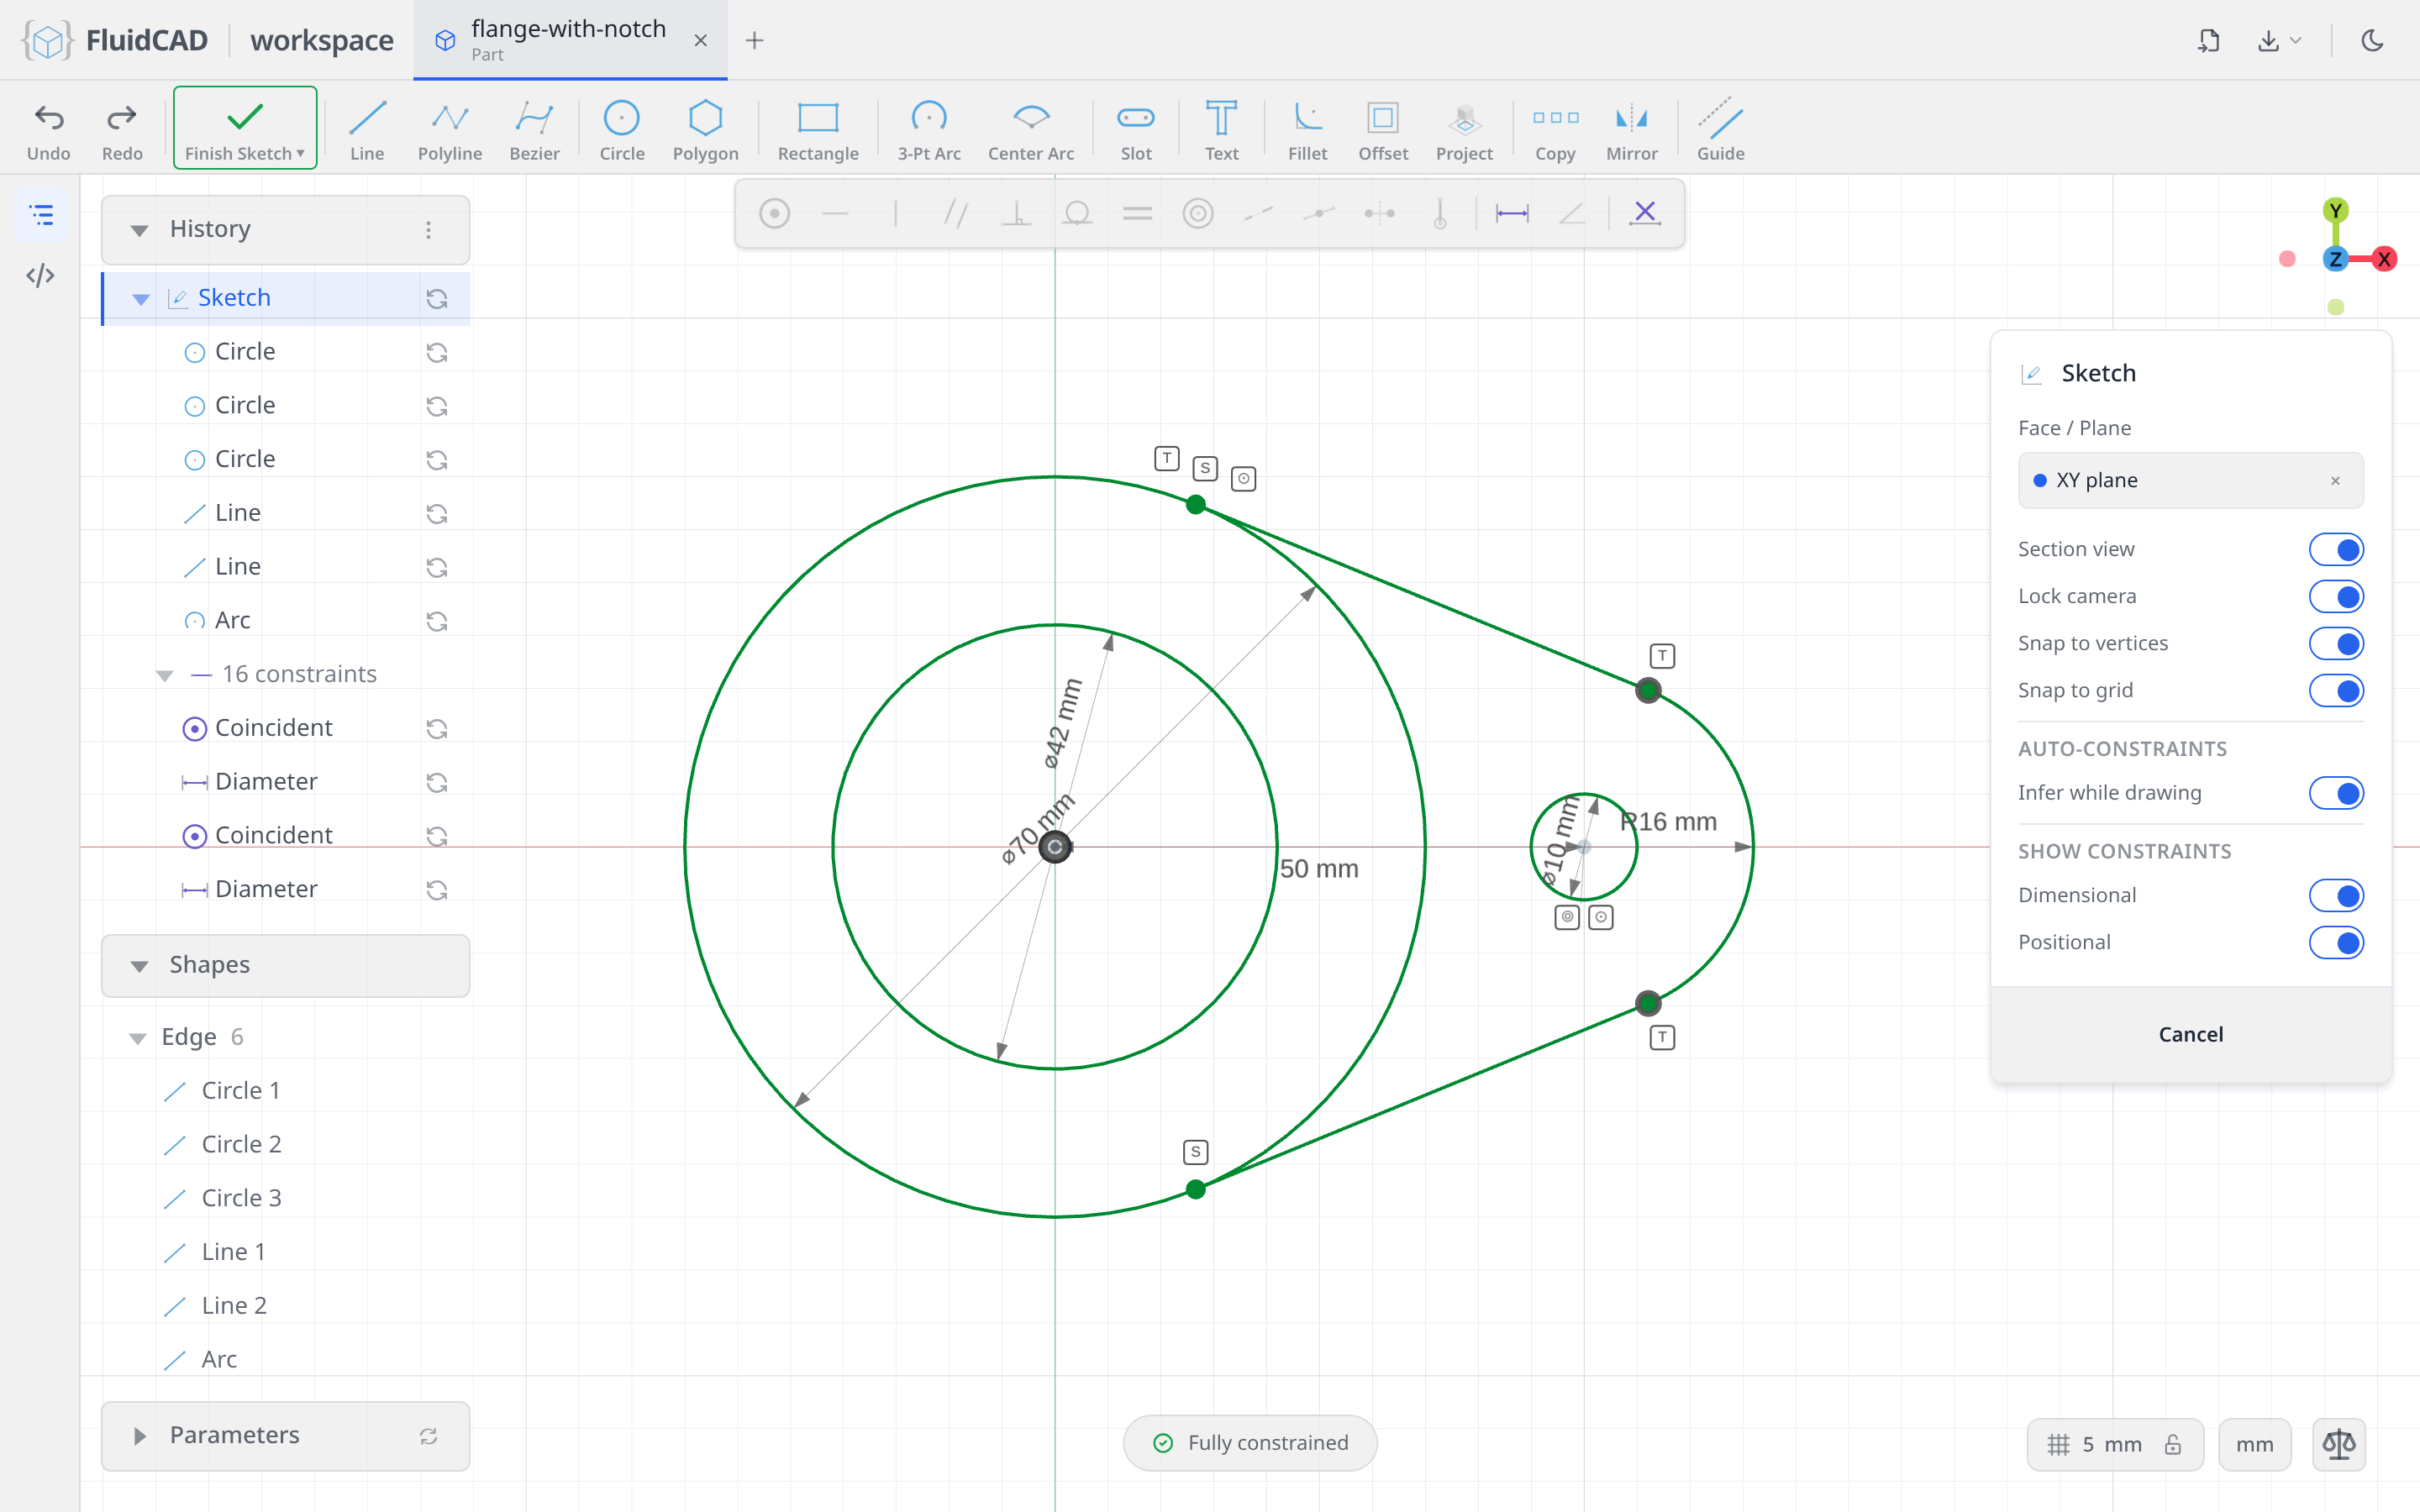Viewport: 2420px width, 1512px height.
Task: Click the Finish Sketch button
Action: pos(245,128)
